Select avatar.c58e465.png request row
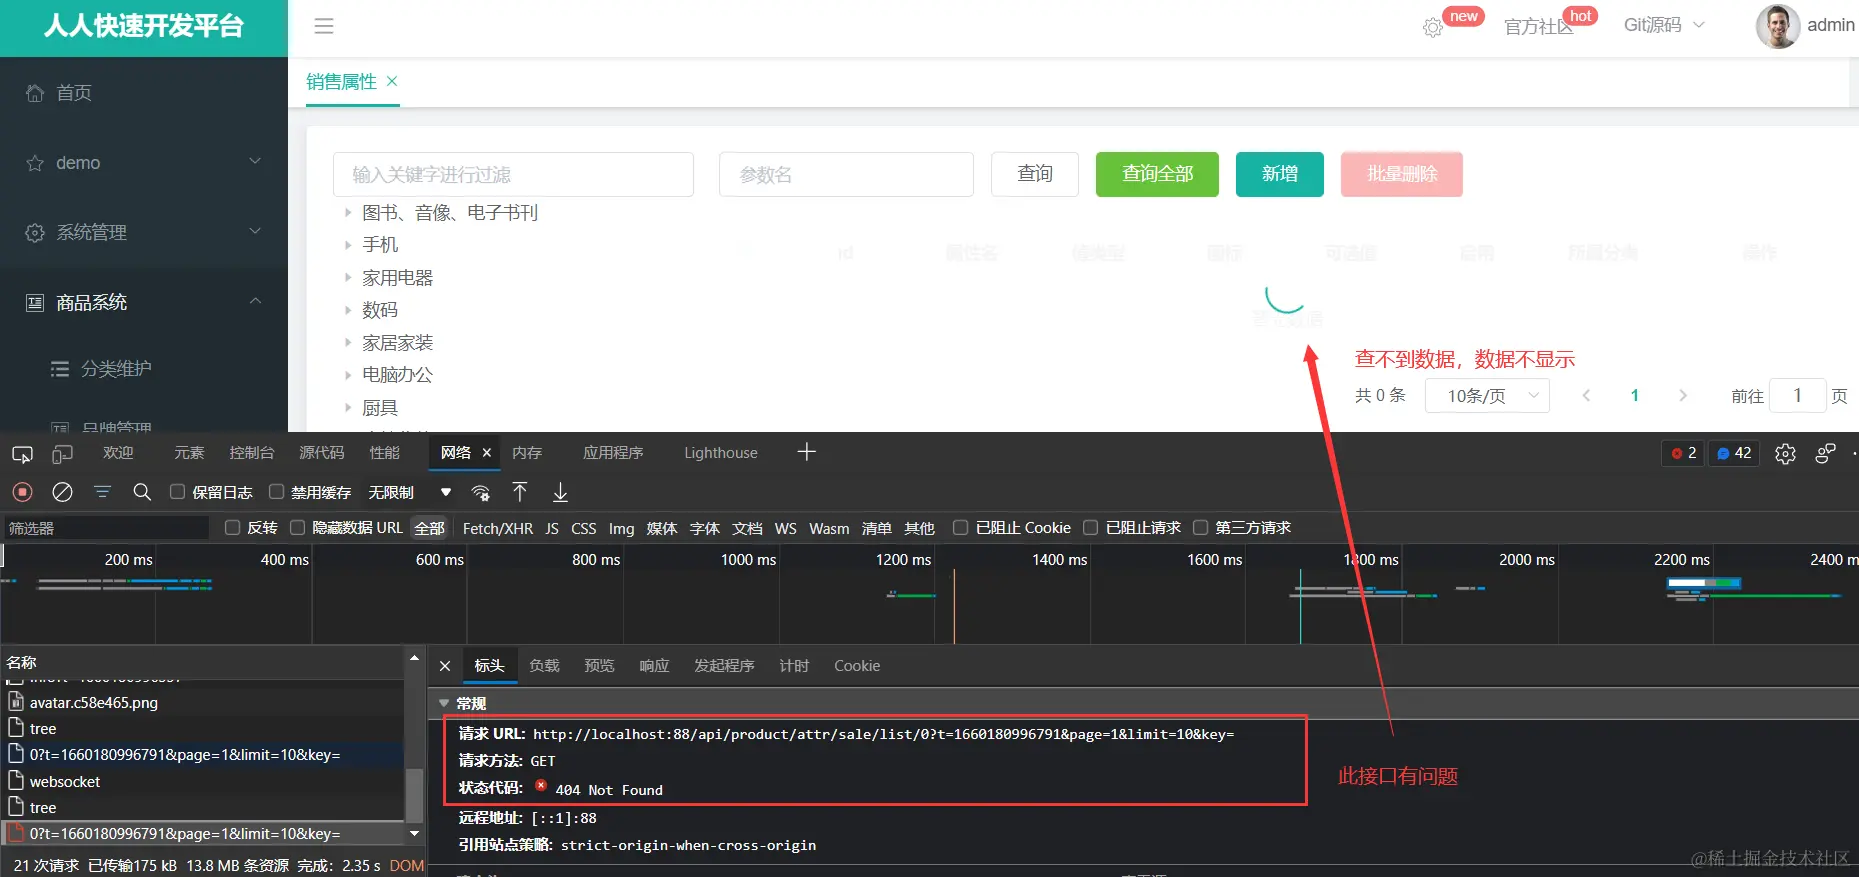Viewport: 1859px width, 877px height. point(203,702)
